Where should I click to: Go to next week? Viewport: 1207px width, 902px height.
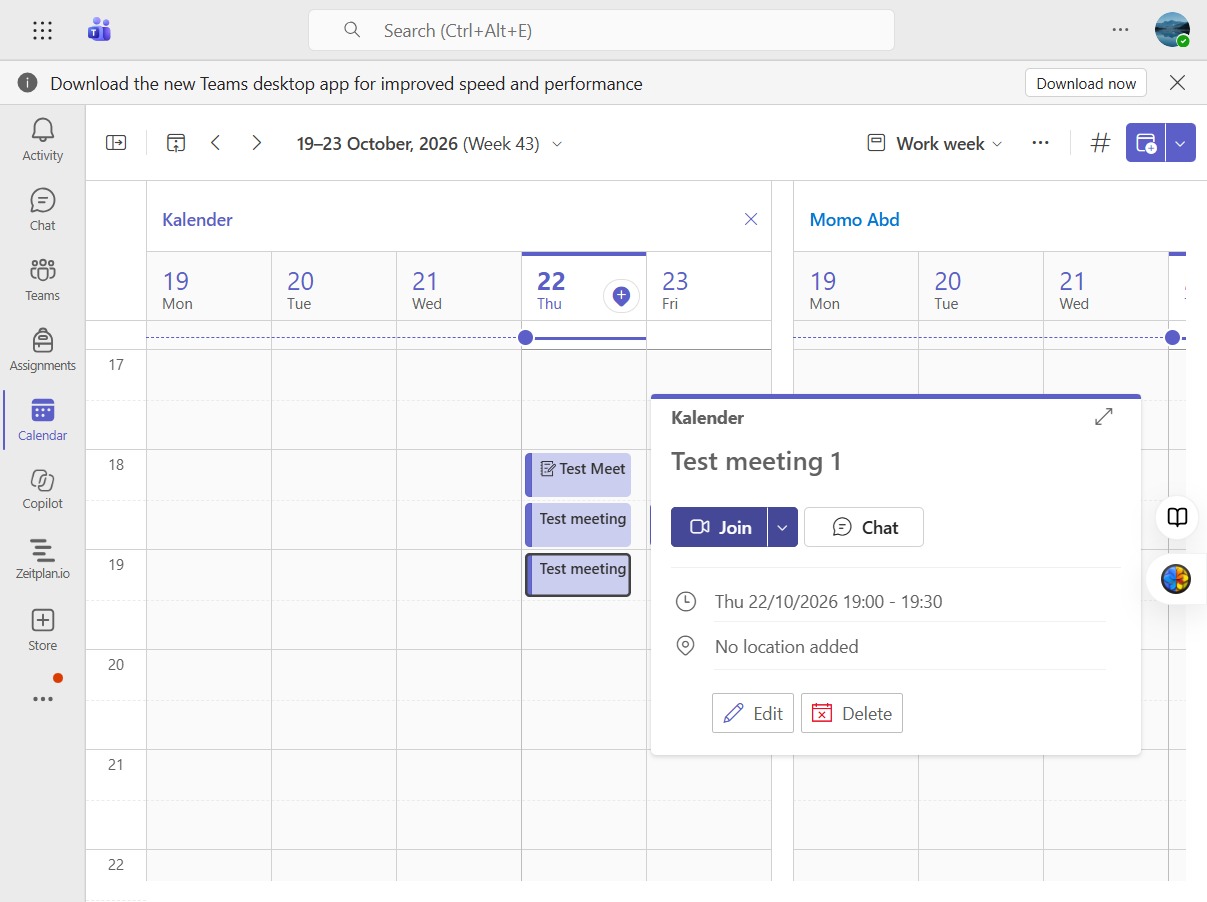[x=257, y=143]
